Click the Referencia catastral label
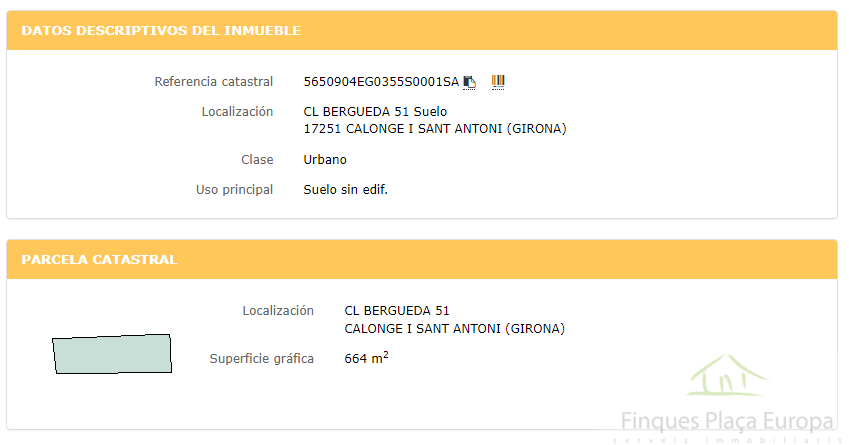Viewport: 849px width, 445px height. pos(213,82)
